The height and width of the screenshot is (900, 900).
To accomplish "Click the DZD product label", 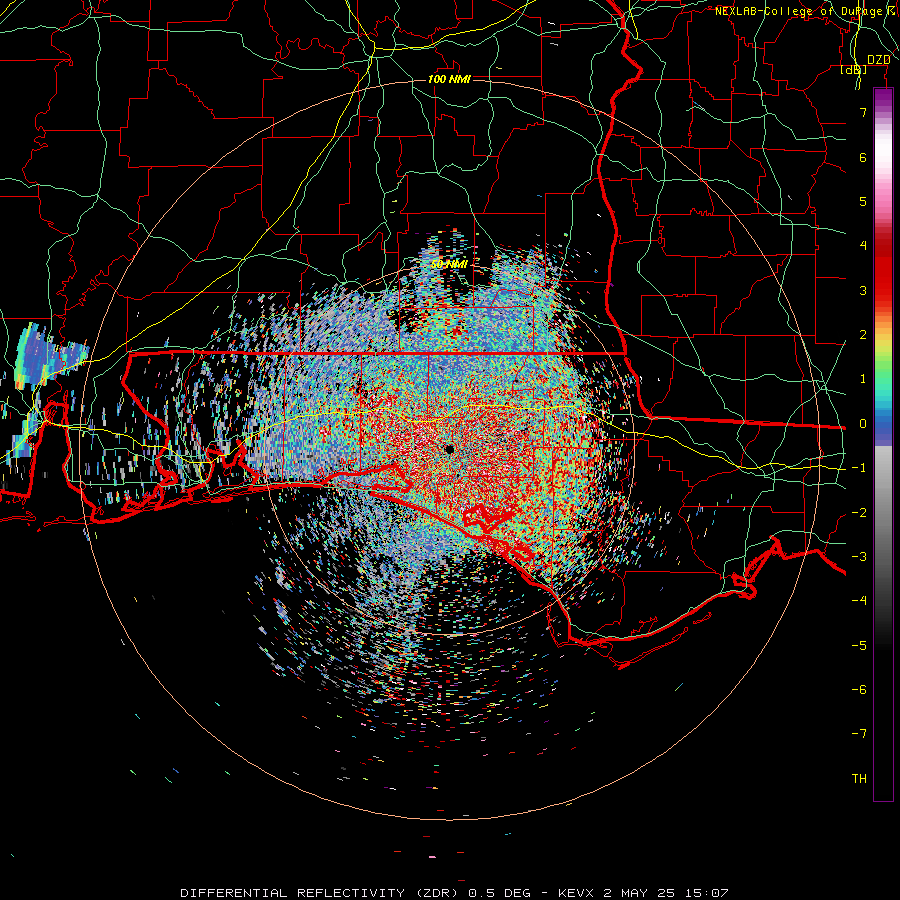I will click(x=878, y=60).
